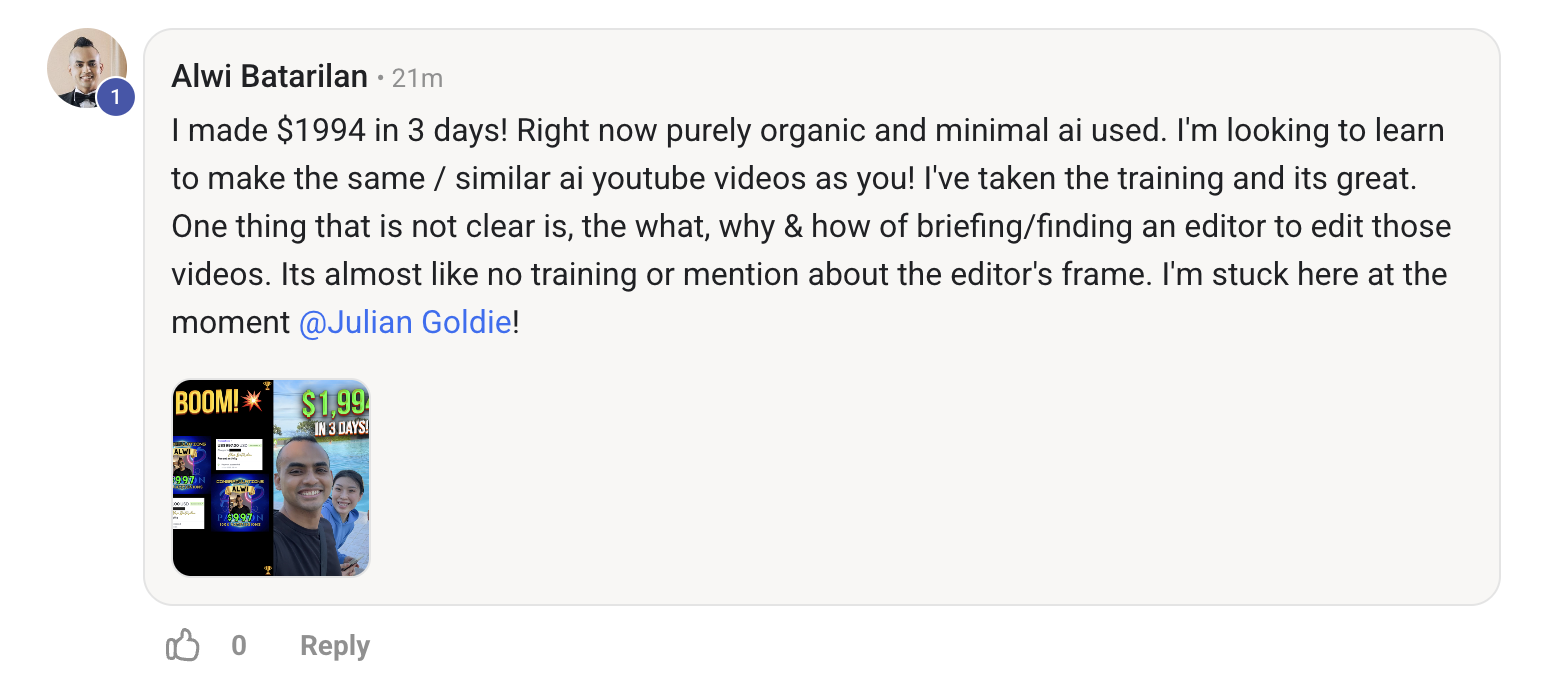Click the yellow BOOM! text in thumbnail

pyautogui.click(x=207, y=403)
